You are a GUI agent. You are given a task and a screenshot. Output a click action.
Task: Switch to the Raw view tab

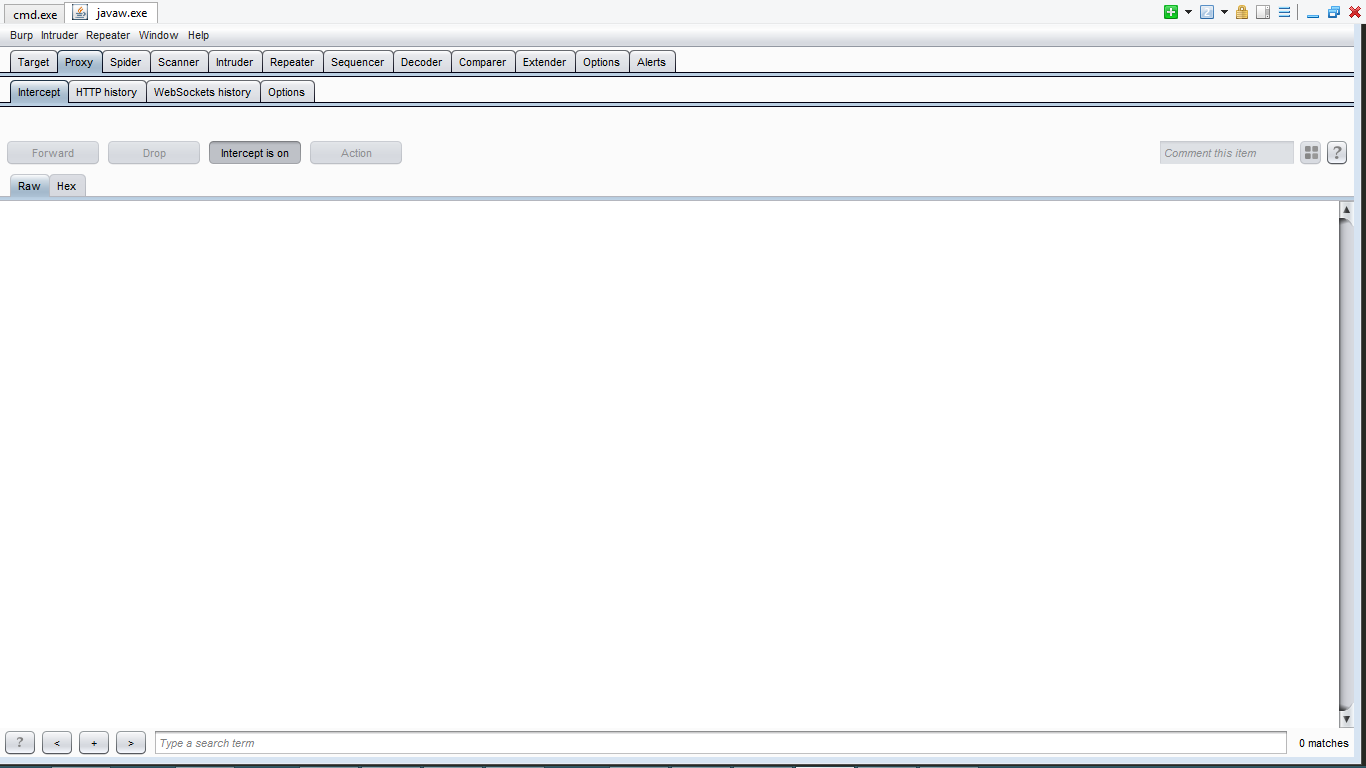point(29,186)
